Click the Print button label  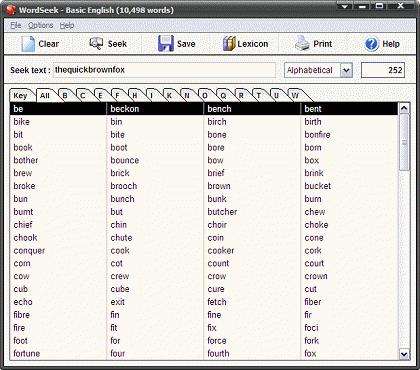point(323,44)
